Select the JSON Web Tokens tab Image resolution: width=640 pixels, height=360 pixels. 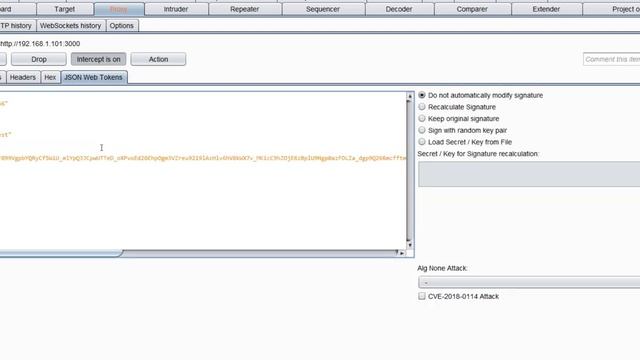pyautogui.click(x=93, y=77)
